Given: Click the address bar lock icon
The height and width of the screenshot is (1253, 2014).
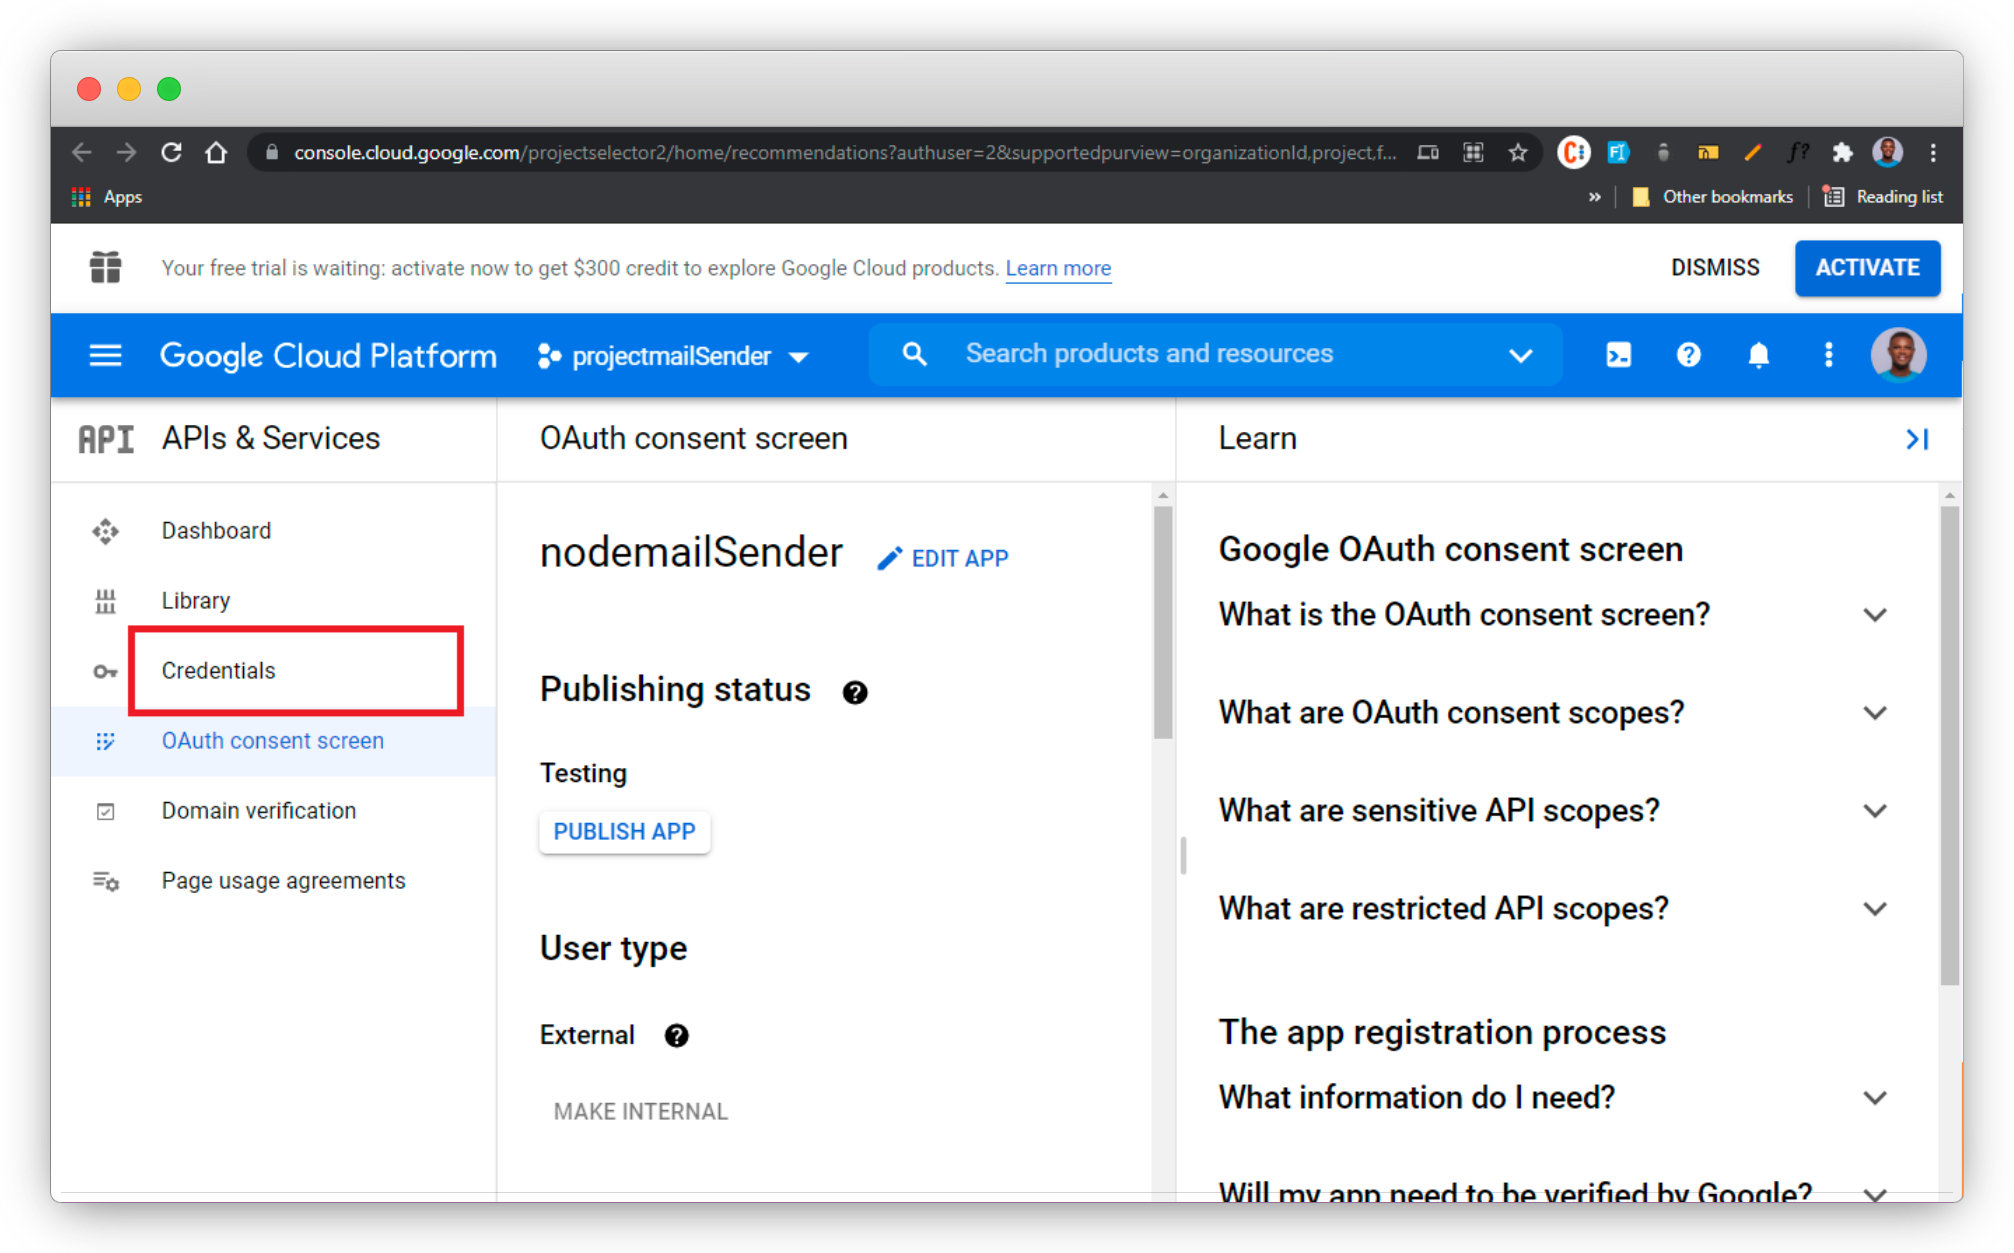Looking at the screenshot, I should tap(271, 152).
